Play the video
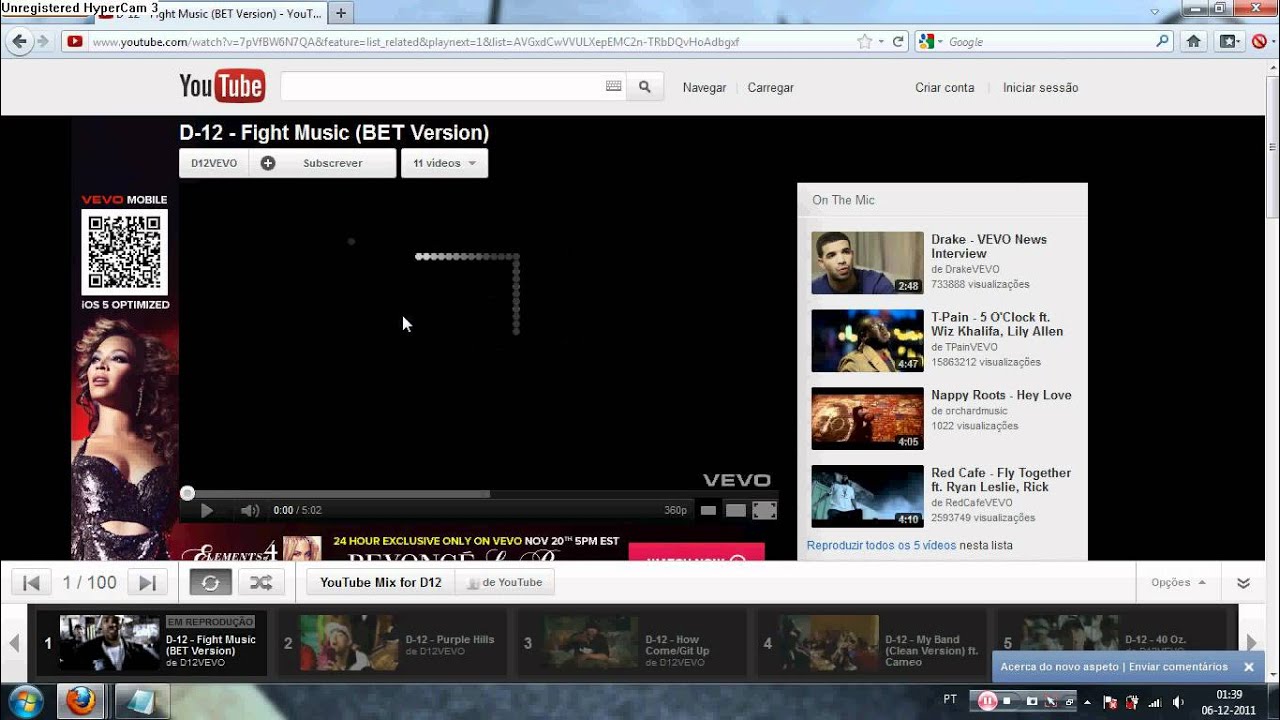The height and width of the screenshot is (720, 1280). [x=206, y=510]
